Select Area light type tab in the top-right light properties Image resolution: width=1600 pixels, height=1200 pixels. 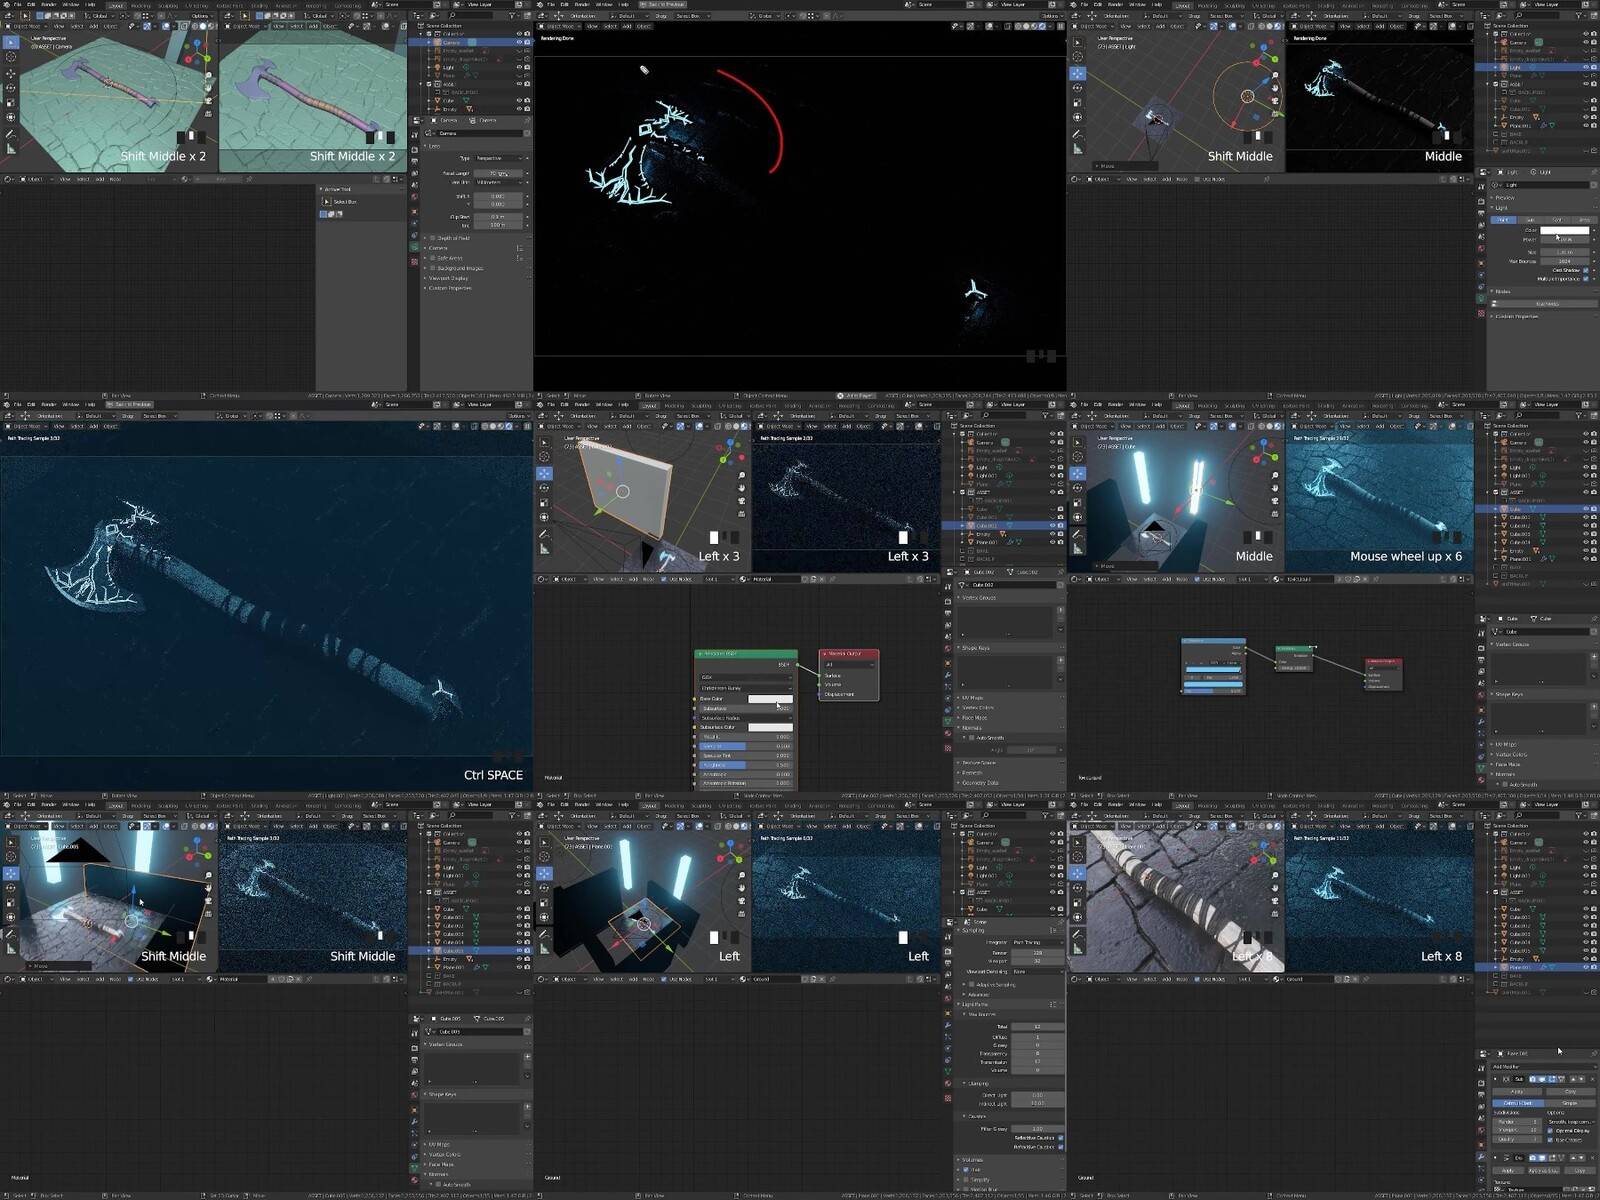click(1583, 219)
